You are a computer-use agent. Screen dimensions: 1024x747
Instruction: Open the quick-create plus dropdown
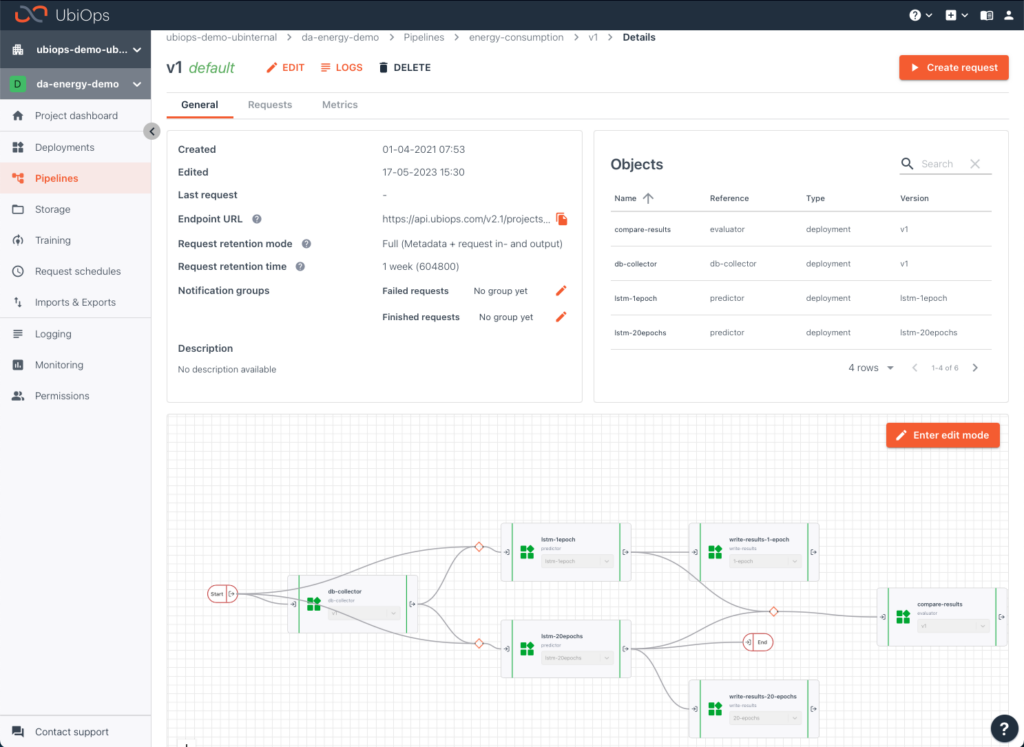pyautogui.click(x=951, y=15)
